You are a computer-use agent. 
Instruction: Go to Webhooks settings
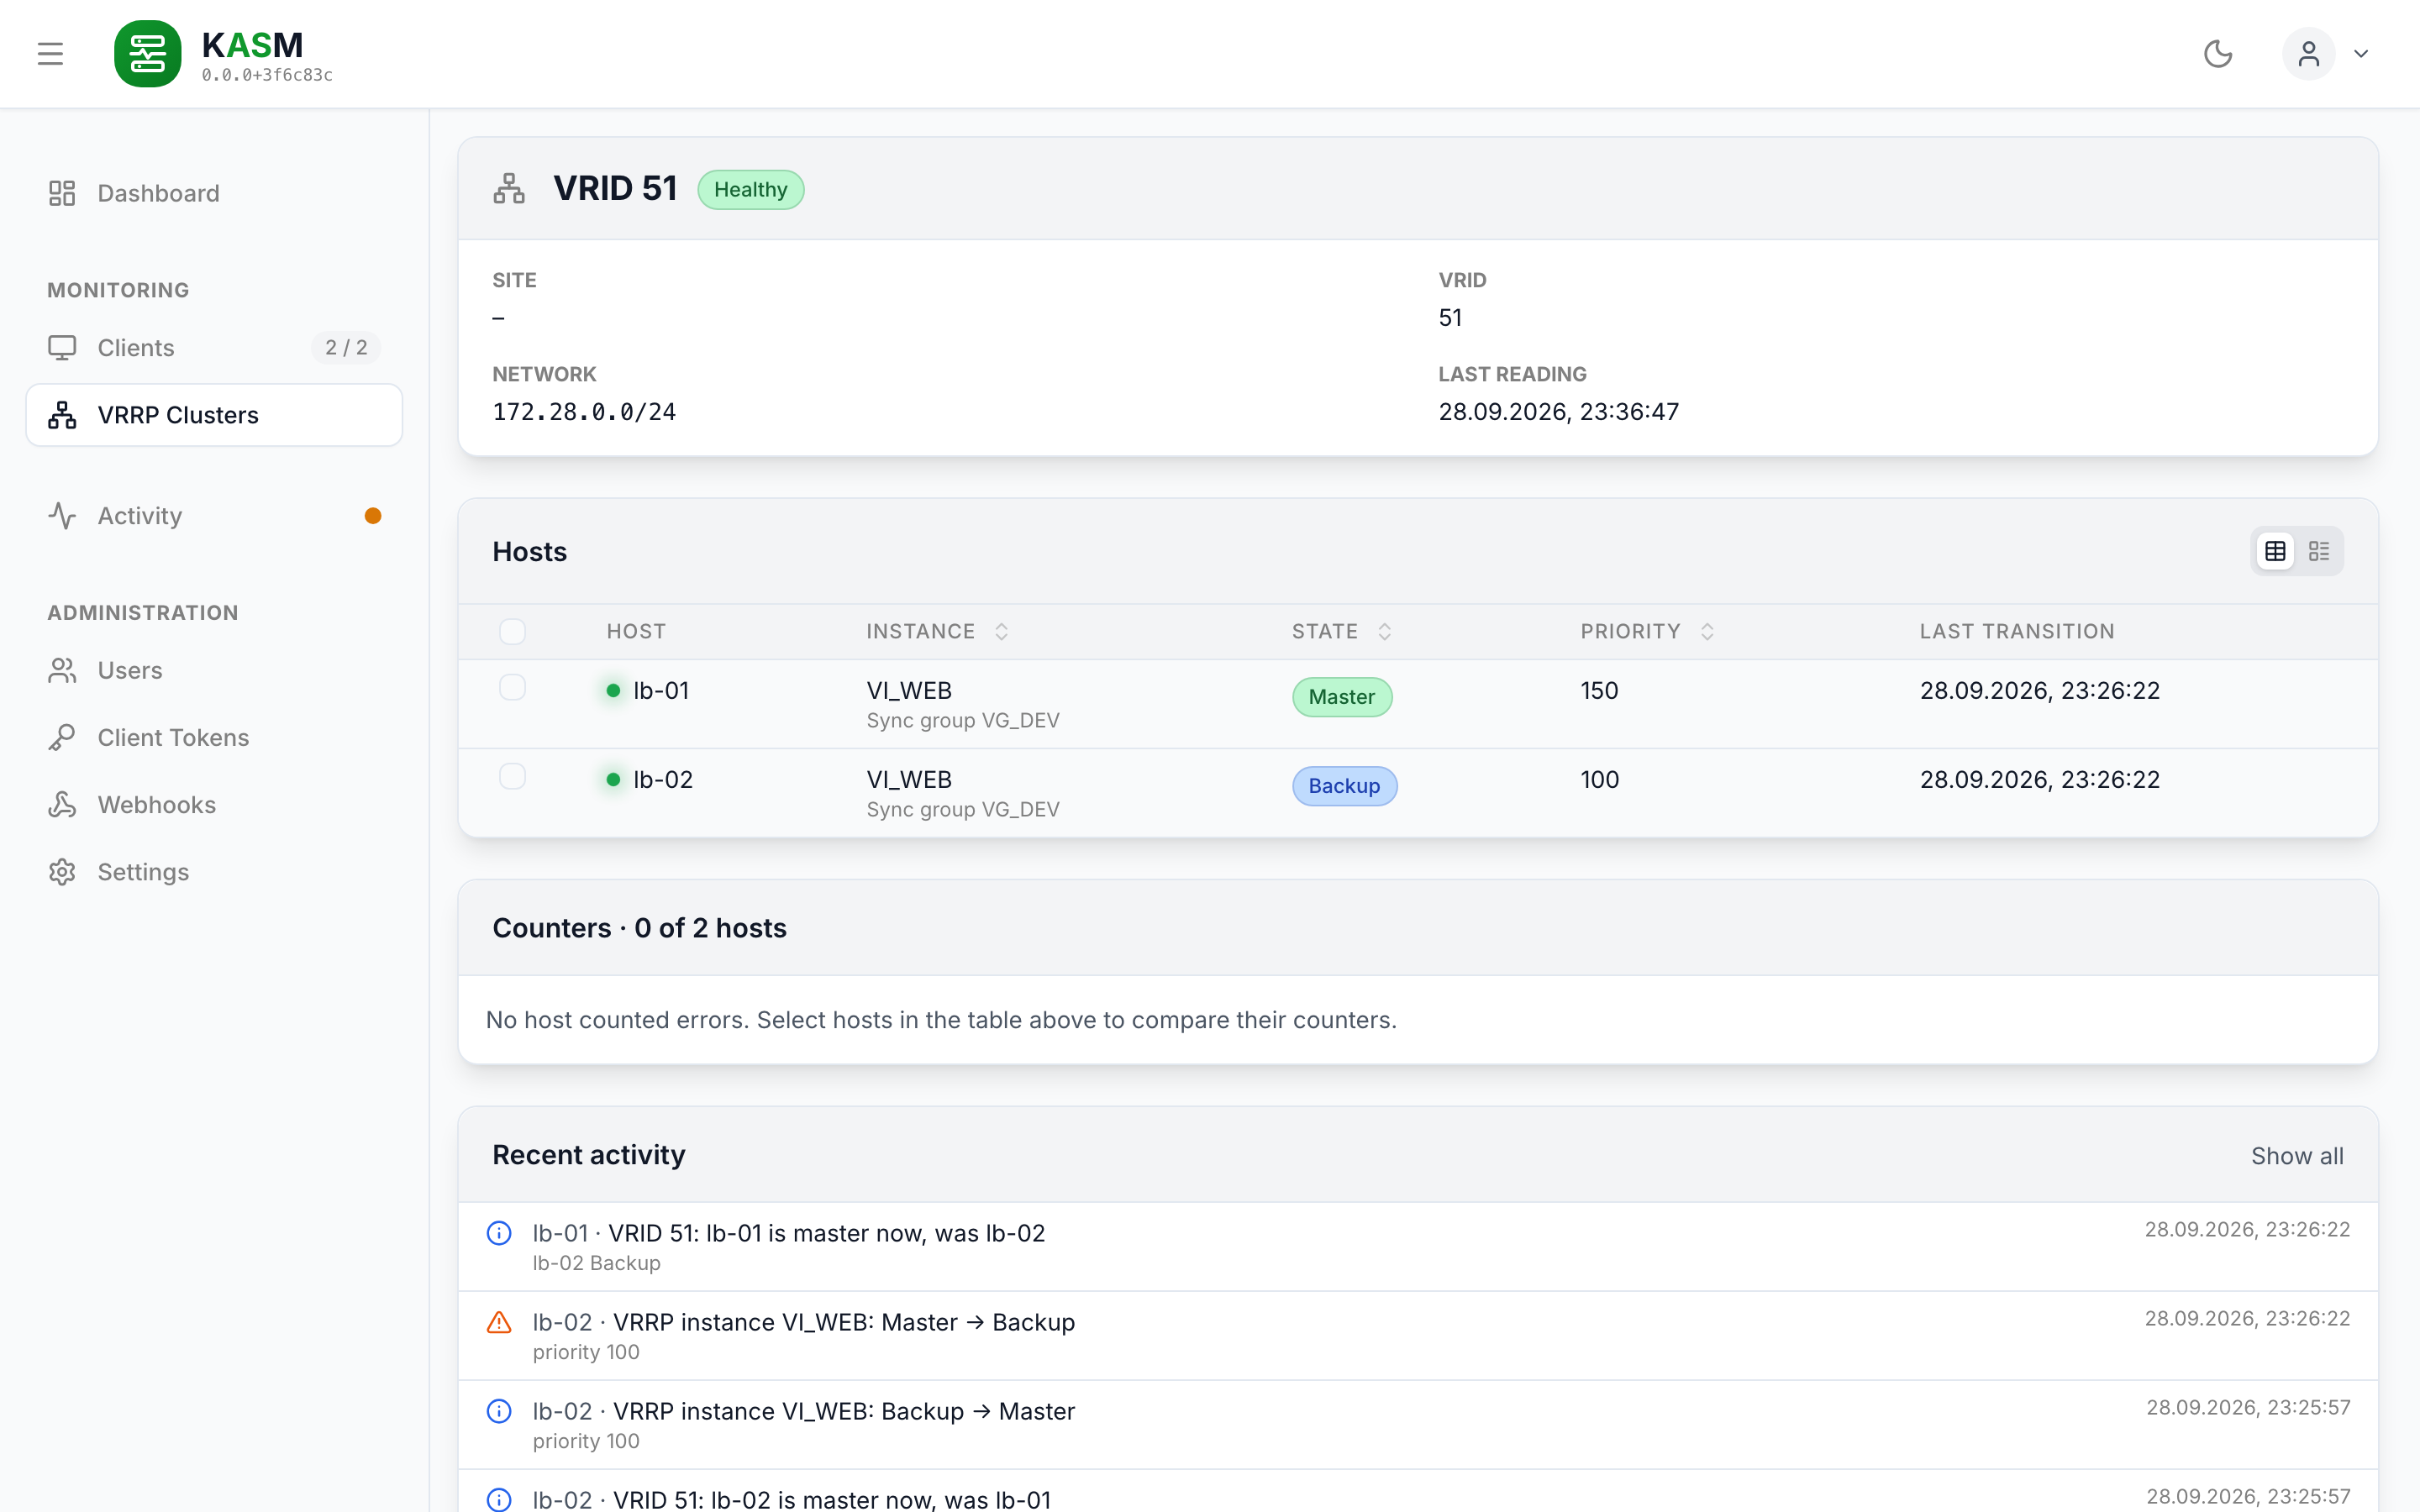point(214,805)
